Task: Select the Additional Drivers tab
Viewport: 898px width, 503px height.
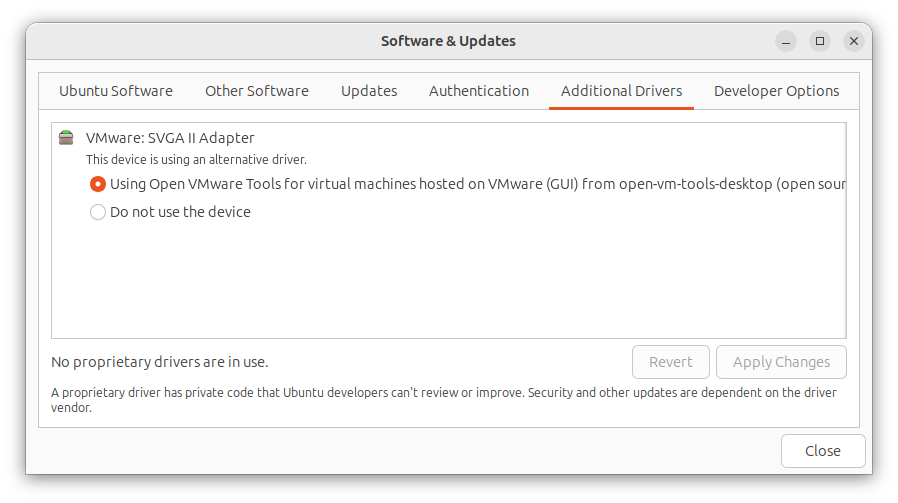Action: click(x=621, y=91)
